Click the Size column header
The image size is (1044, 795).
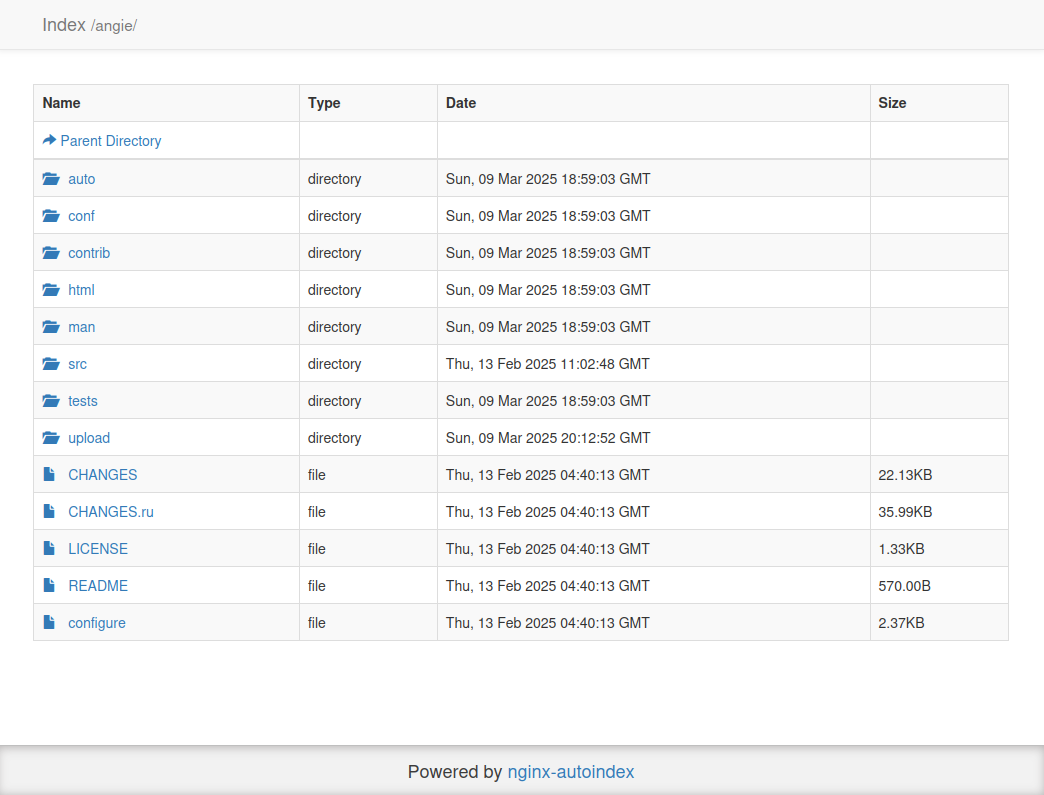[892, 103]
